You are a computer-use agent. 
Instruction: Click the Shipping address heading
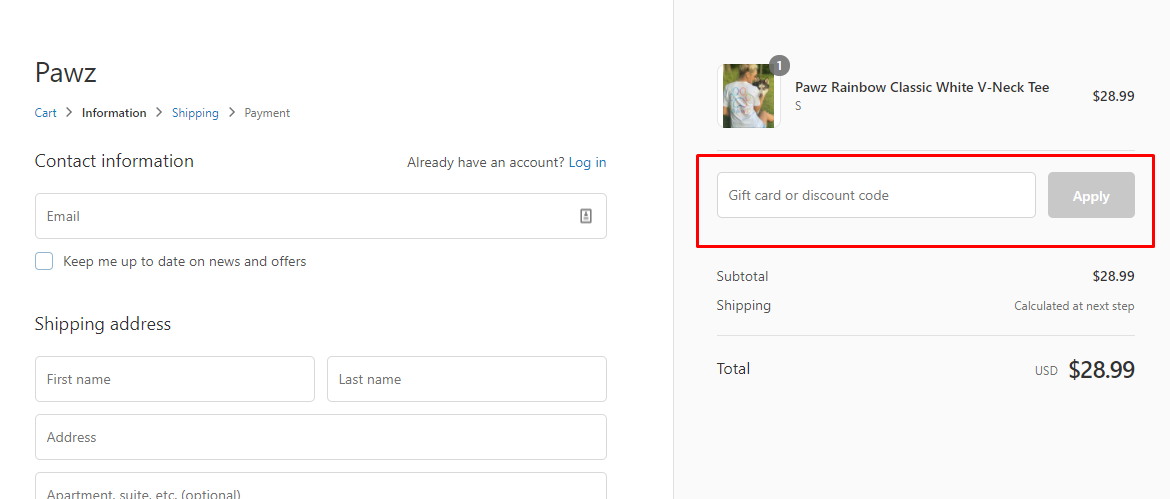(x=103, y=324)
